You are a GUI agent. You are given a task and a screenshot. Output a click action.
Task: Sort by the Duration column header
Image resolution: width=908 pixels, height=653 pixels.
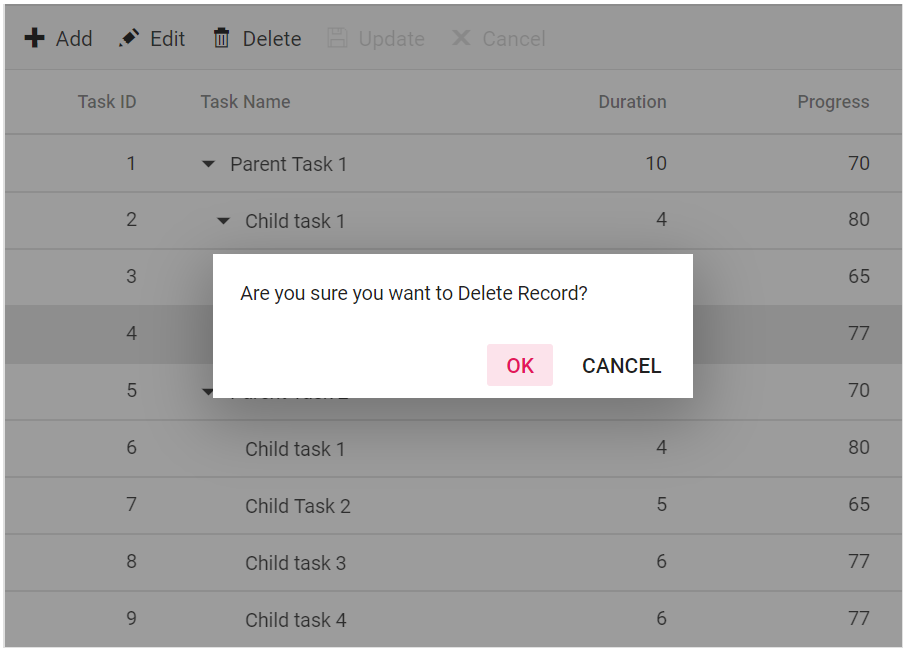click(x=632, y=101)
